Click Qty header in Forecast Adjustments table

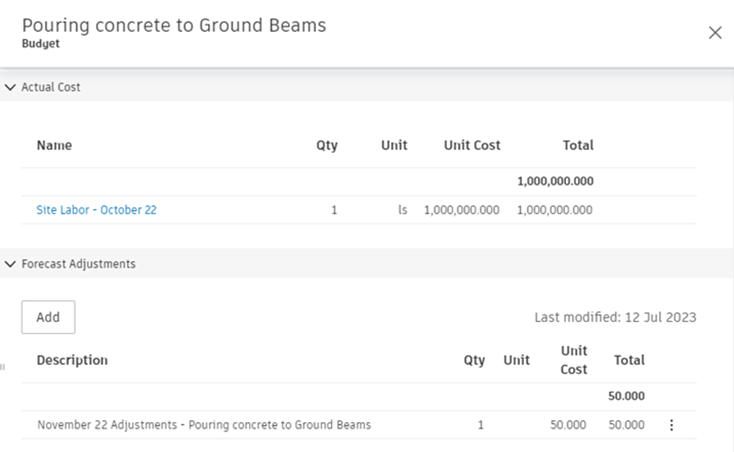click(474, 361)
